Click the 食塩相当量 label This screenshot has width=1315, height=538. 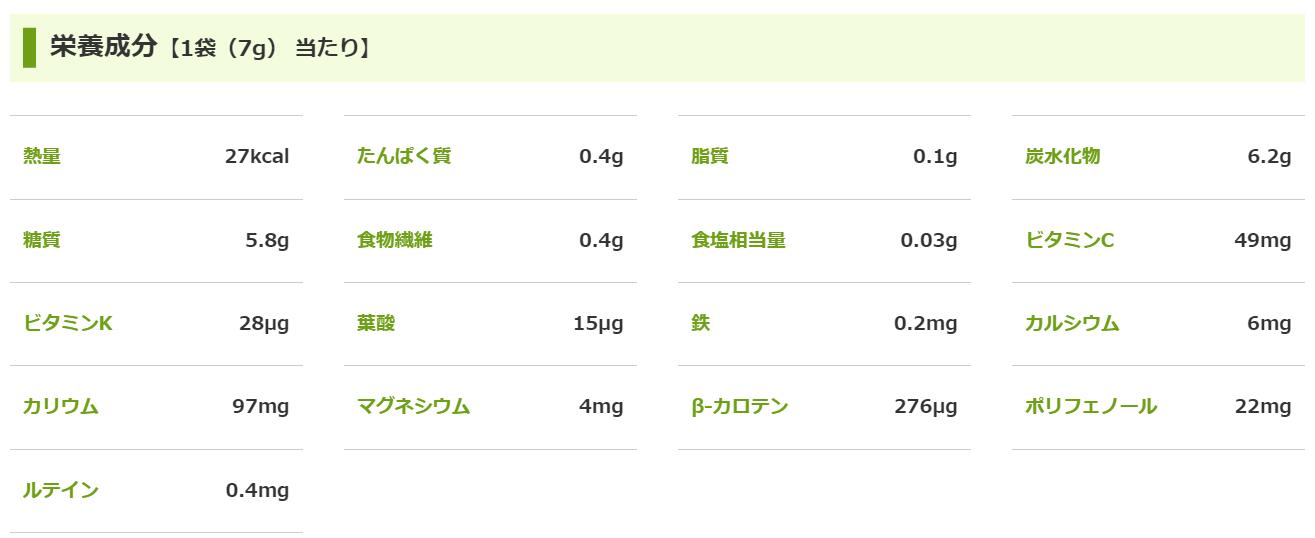738,240
